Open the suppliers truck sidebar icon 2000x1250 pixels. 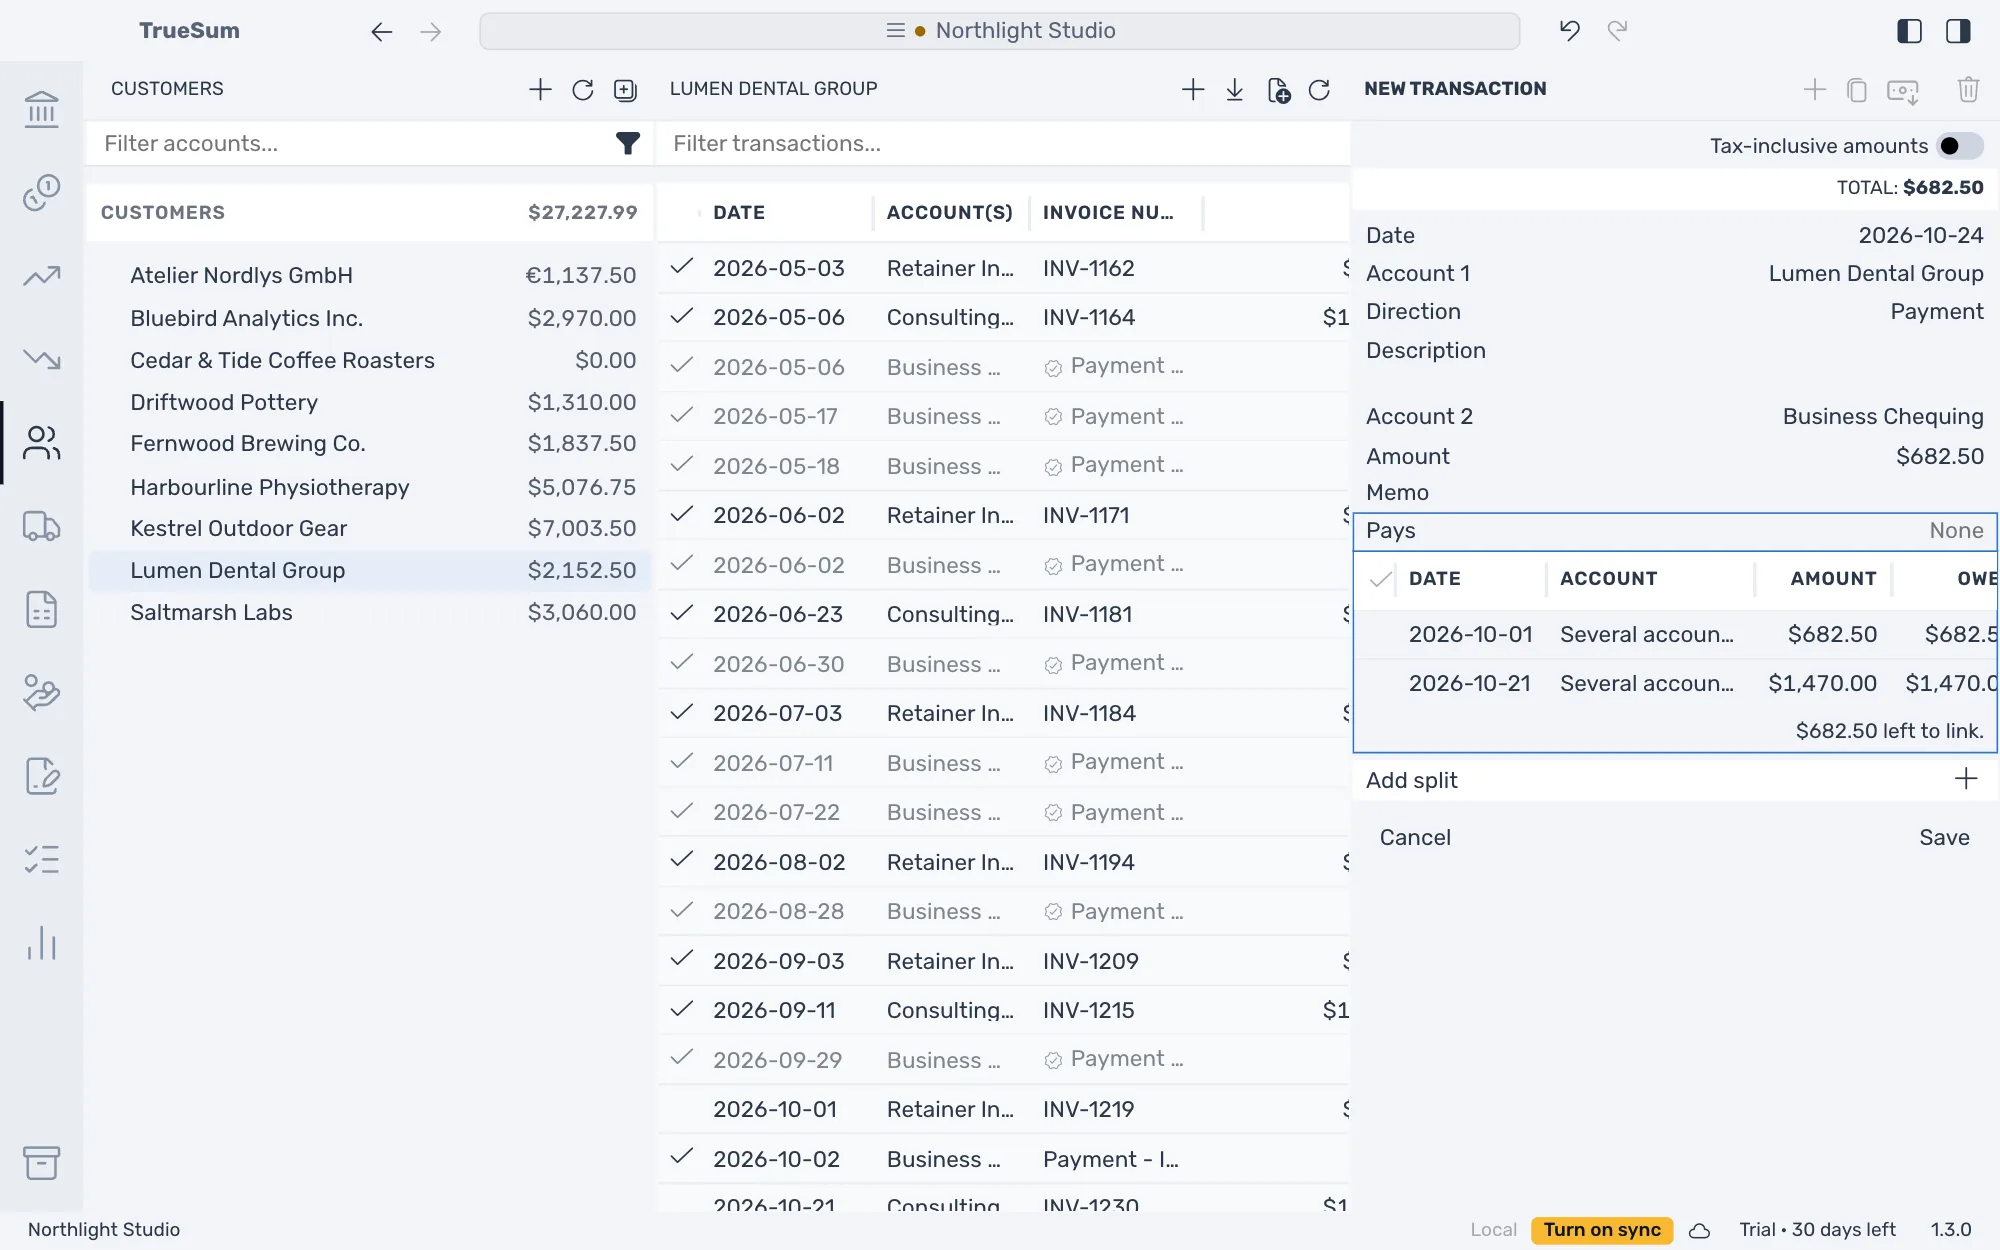41,526
